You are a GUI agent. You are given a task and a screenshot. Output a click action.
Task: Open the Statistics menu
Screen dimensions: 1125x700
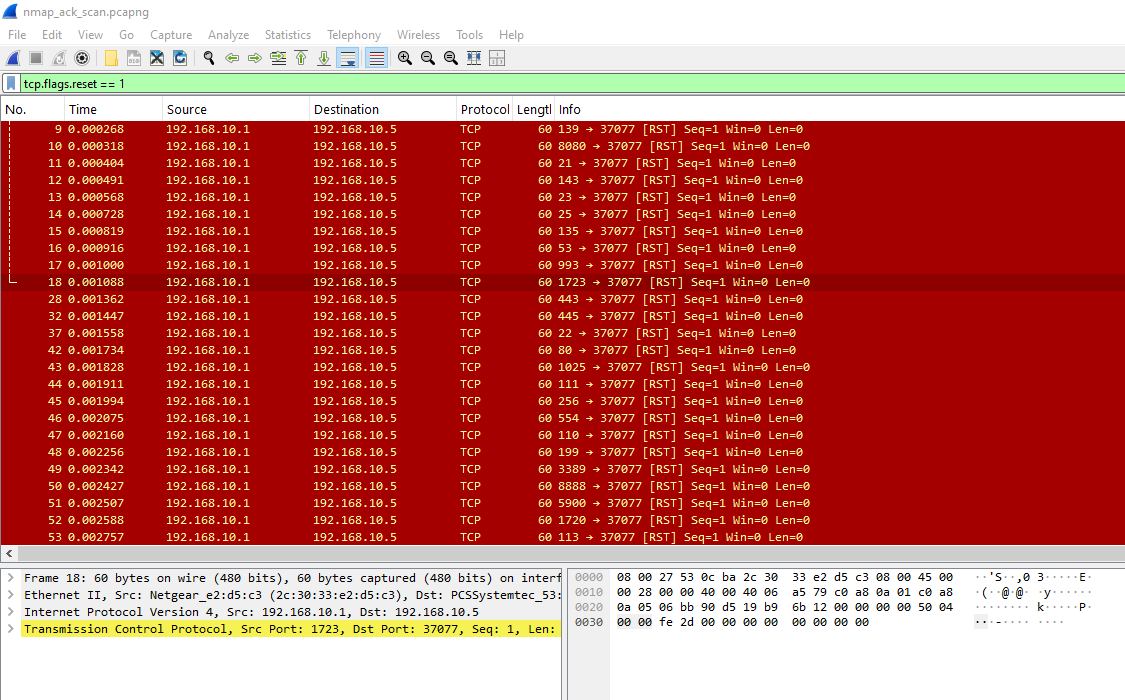click(287, 34)
